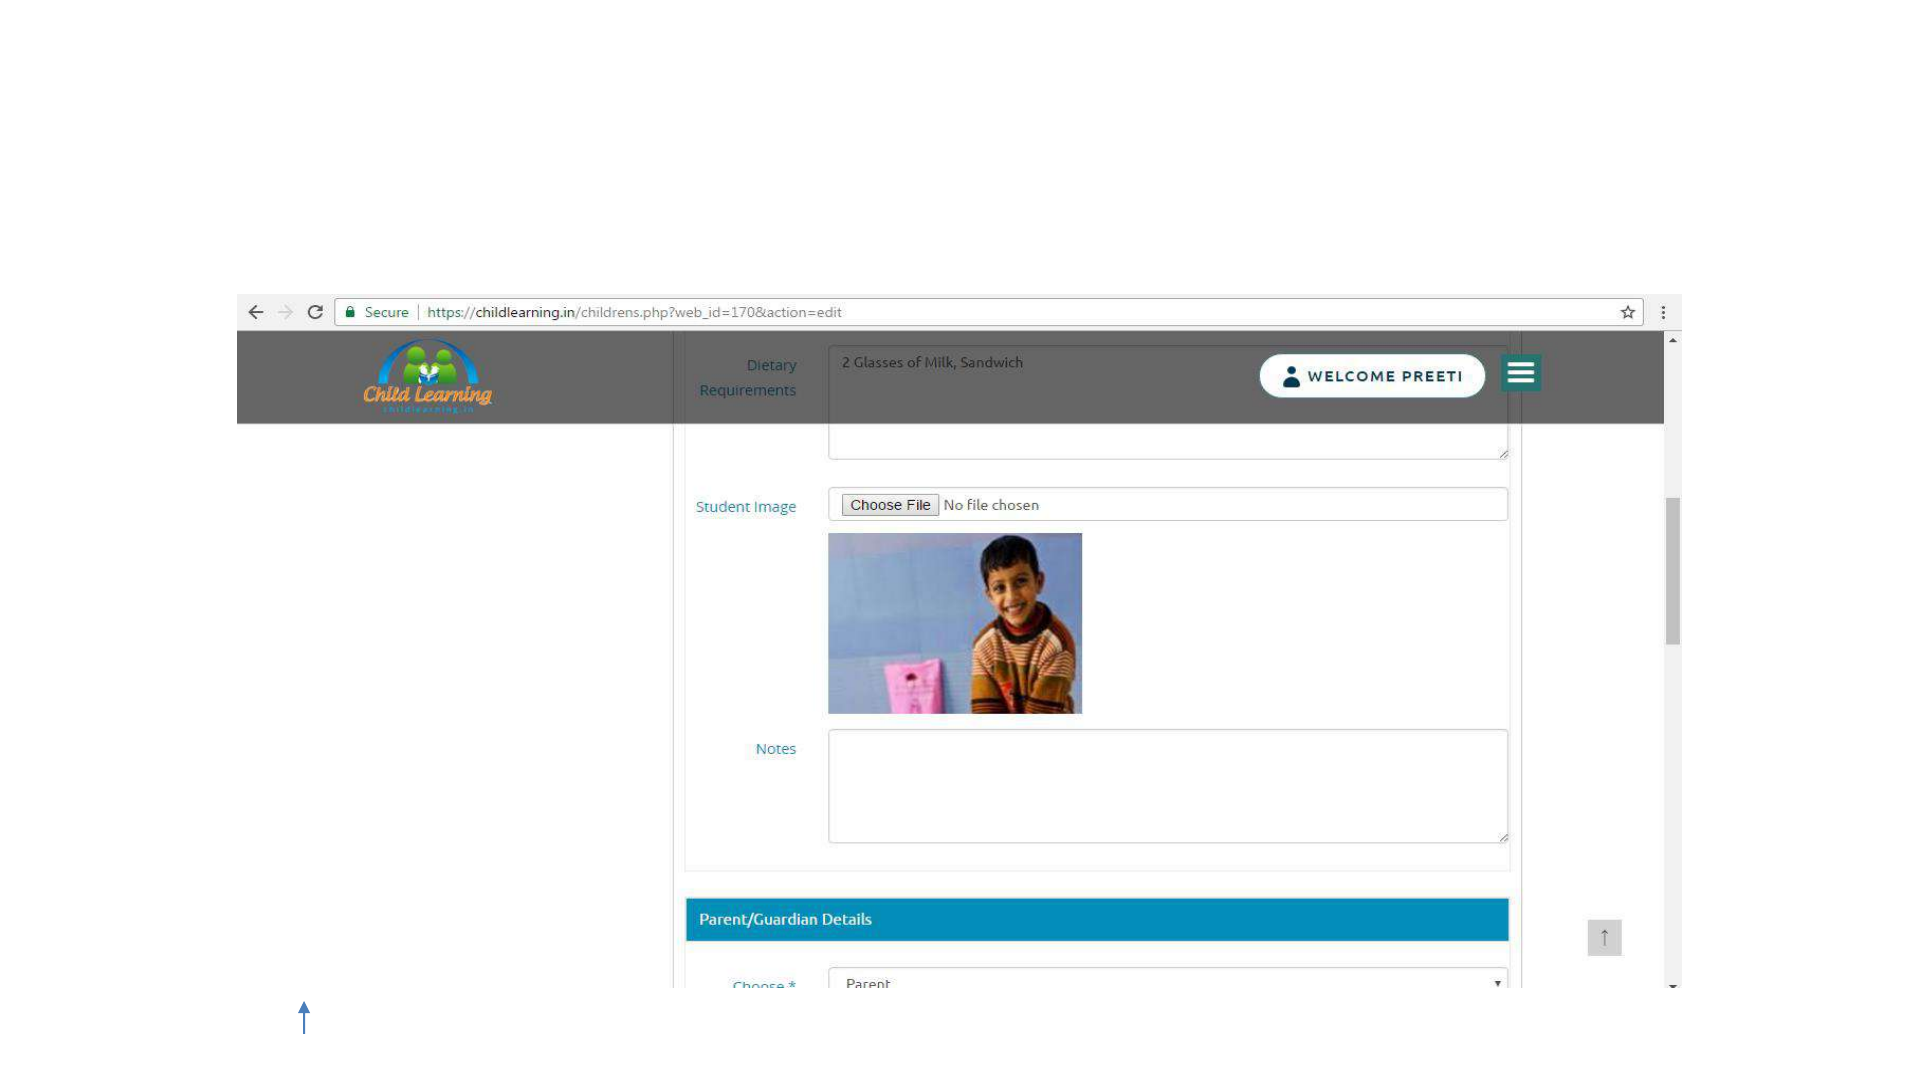
Task: Click the browser forward arrow
Action: pos(286,312)
